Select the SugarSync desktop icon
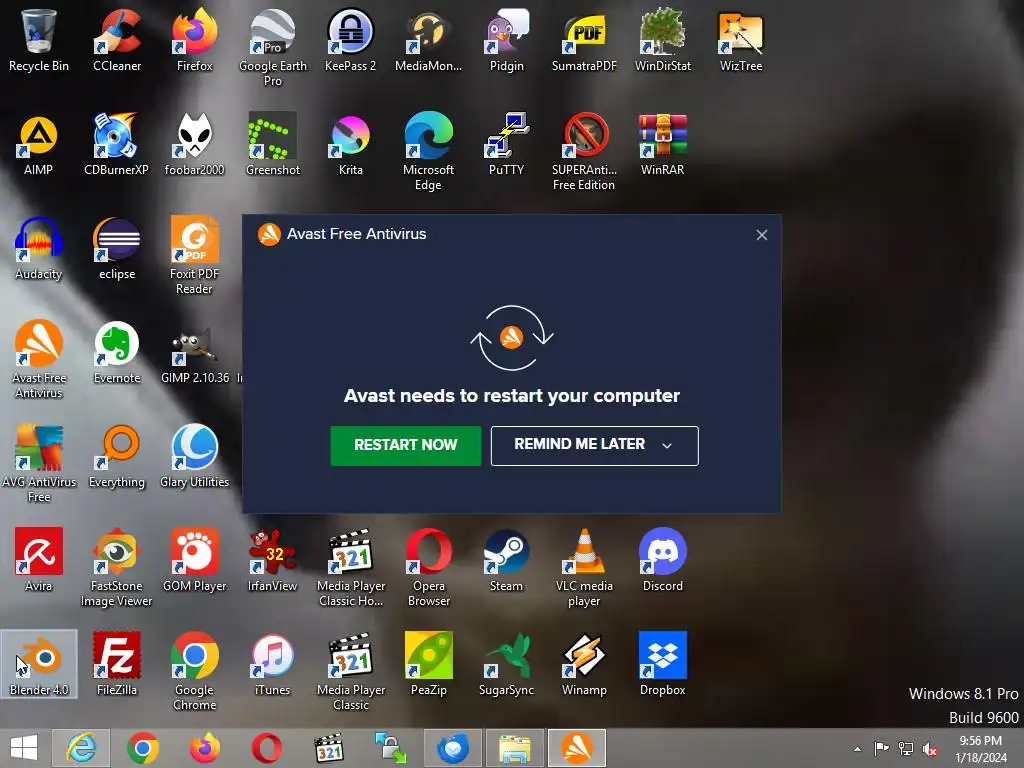This screenshot has width=1024, height=768. pyautogui.click(x=507, y=664)
